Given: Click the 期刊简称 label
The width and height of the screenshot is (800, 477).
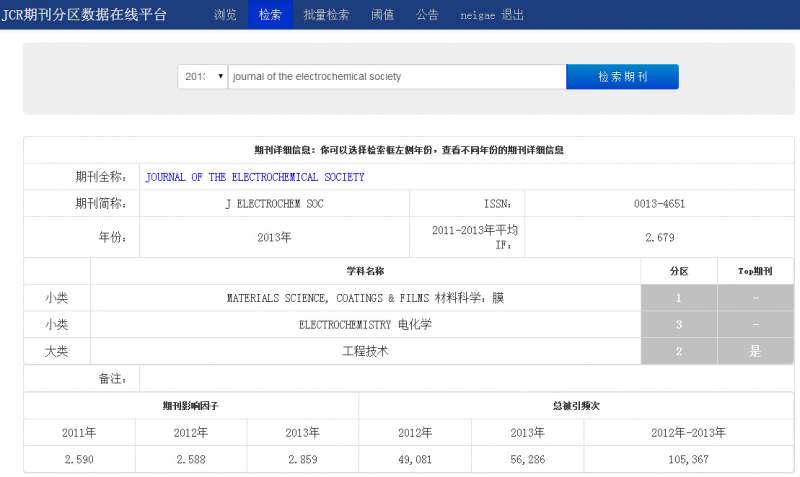Looking at the screenshot, I should 101,204.
